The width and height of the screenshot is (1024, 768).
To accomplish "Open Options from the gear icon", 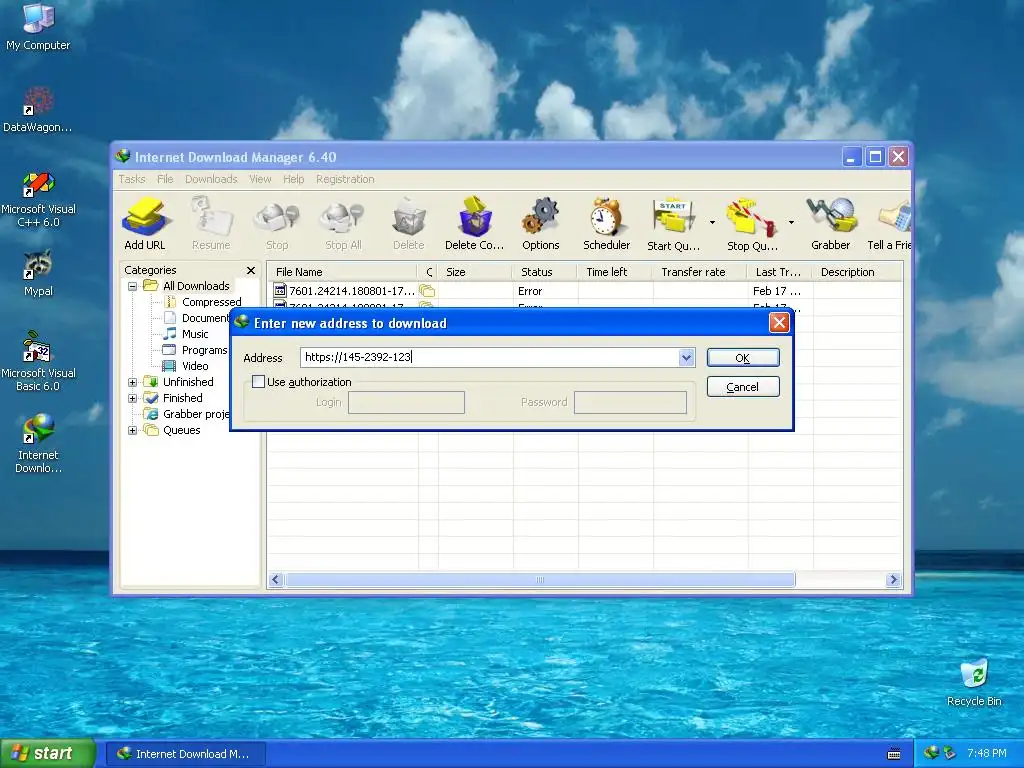I will coord(541,217).
